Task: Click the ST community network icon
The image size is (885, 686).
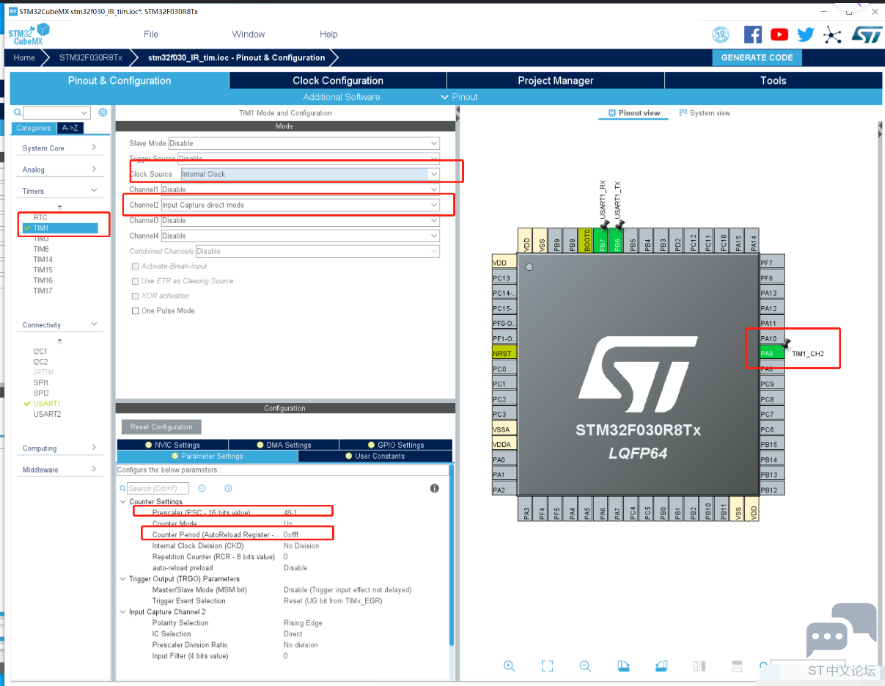Action: [832, 35]
